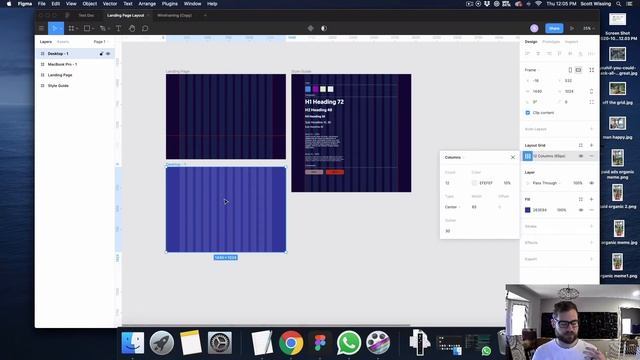Add a new file tab with plus

click(205, 16)
